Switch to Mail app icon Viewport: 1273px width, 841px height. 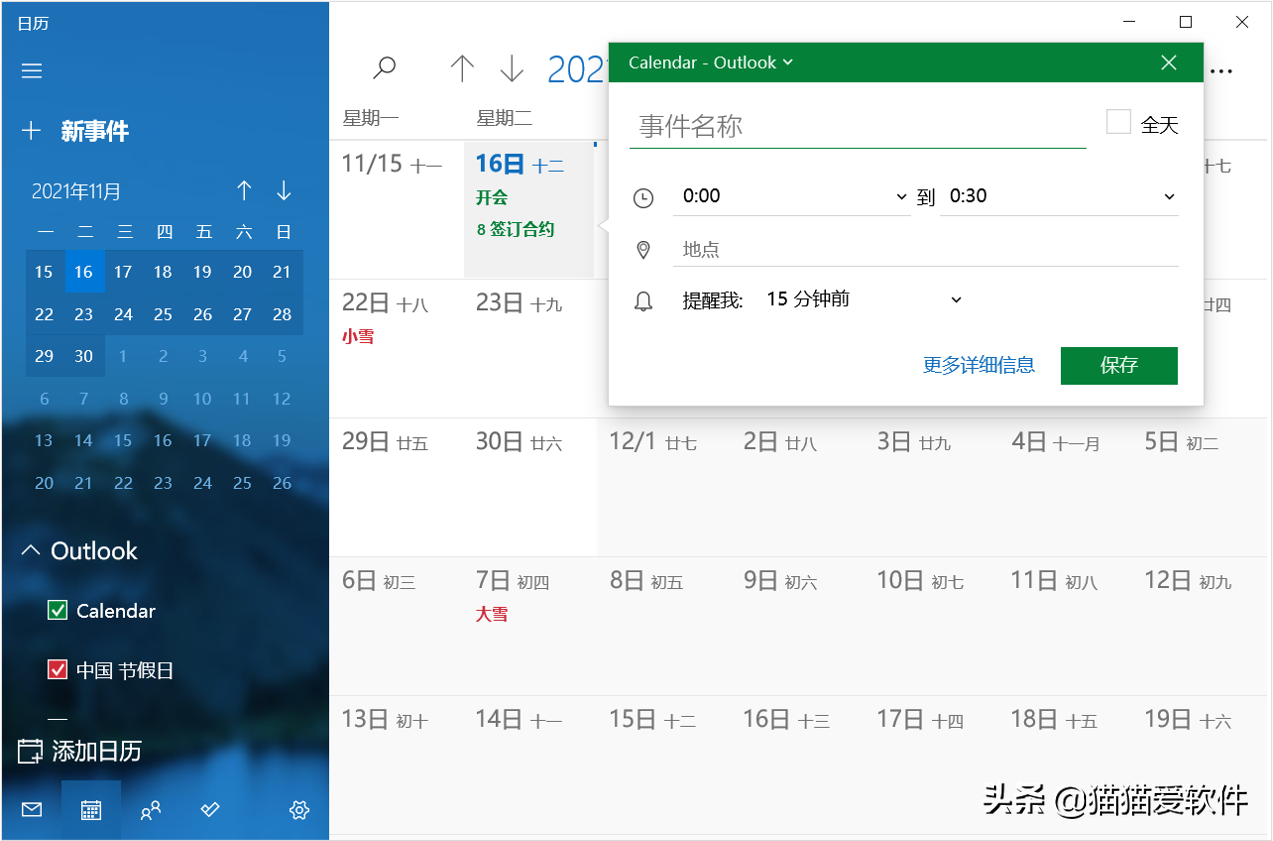31,810
